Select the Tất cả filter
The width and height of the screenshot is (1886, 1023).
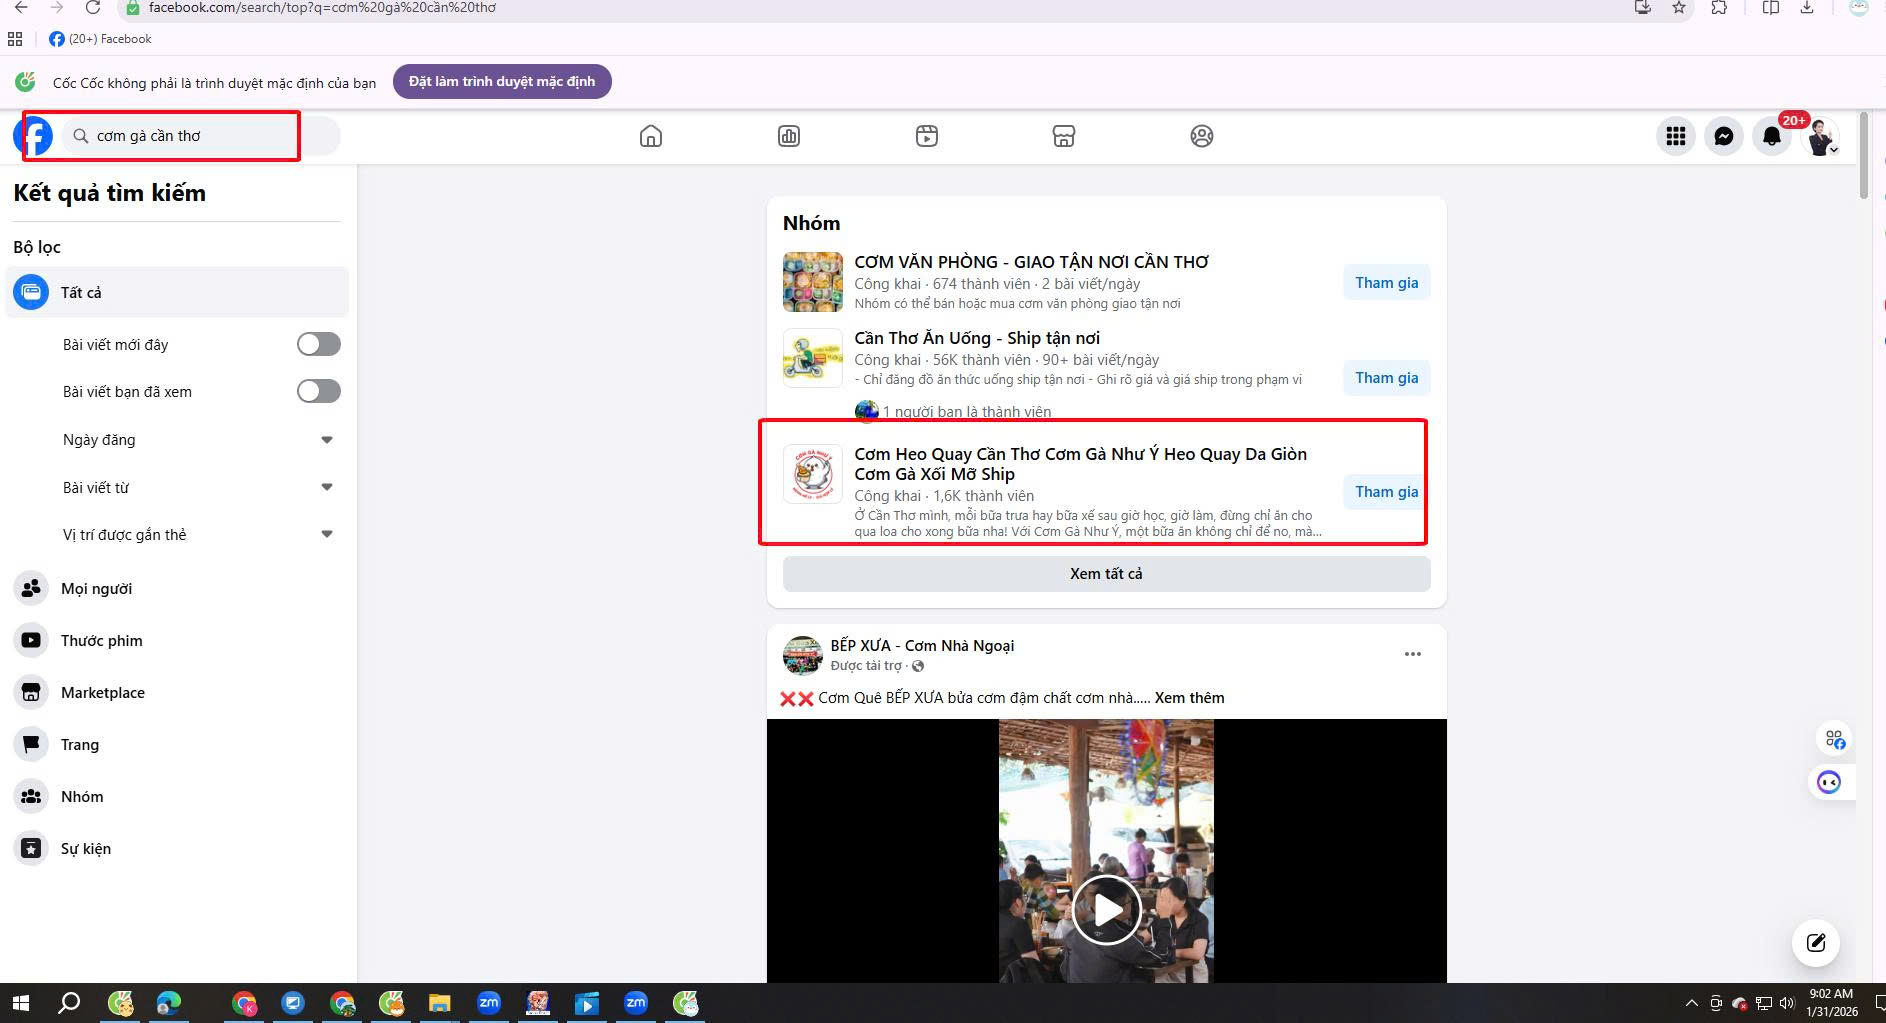point(177,292)
